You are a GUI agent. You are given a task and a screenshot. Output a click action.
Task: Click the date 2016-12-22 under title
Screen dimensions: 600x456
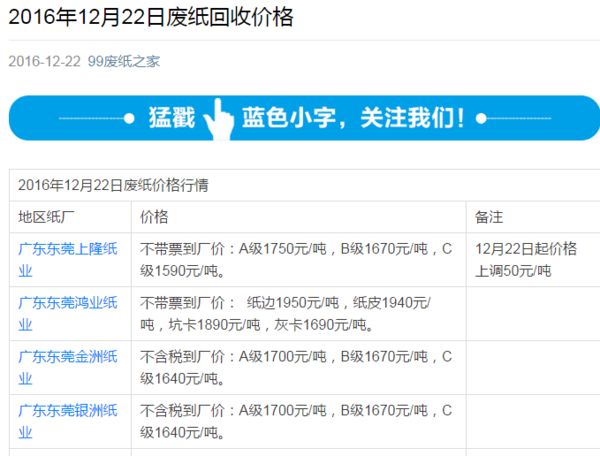pos(44,61)
